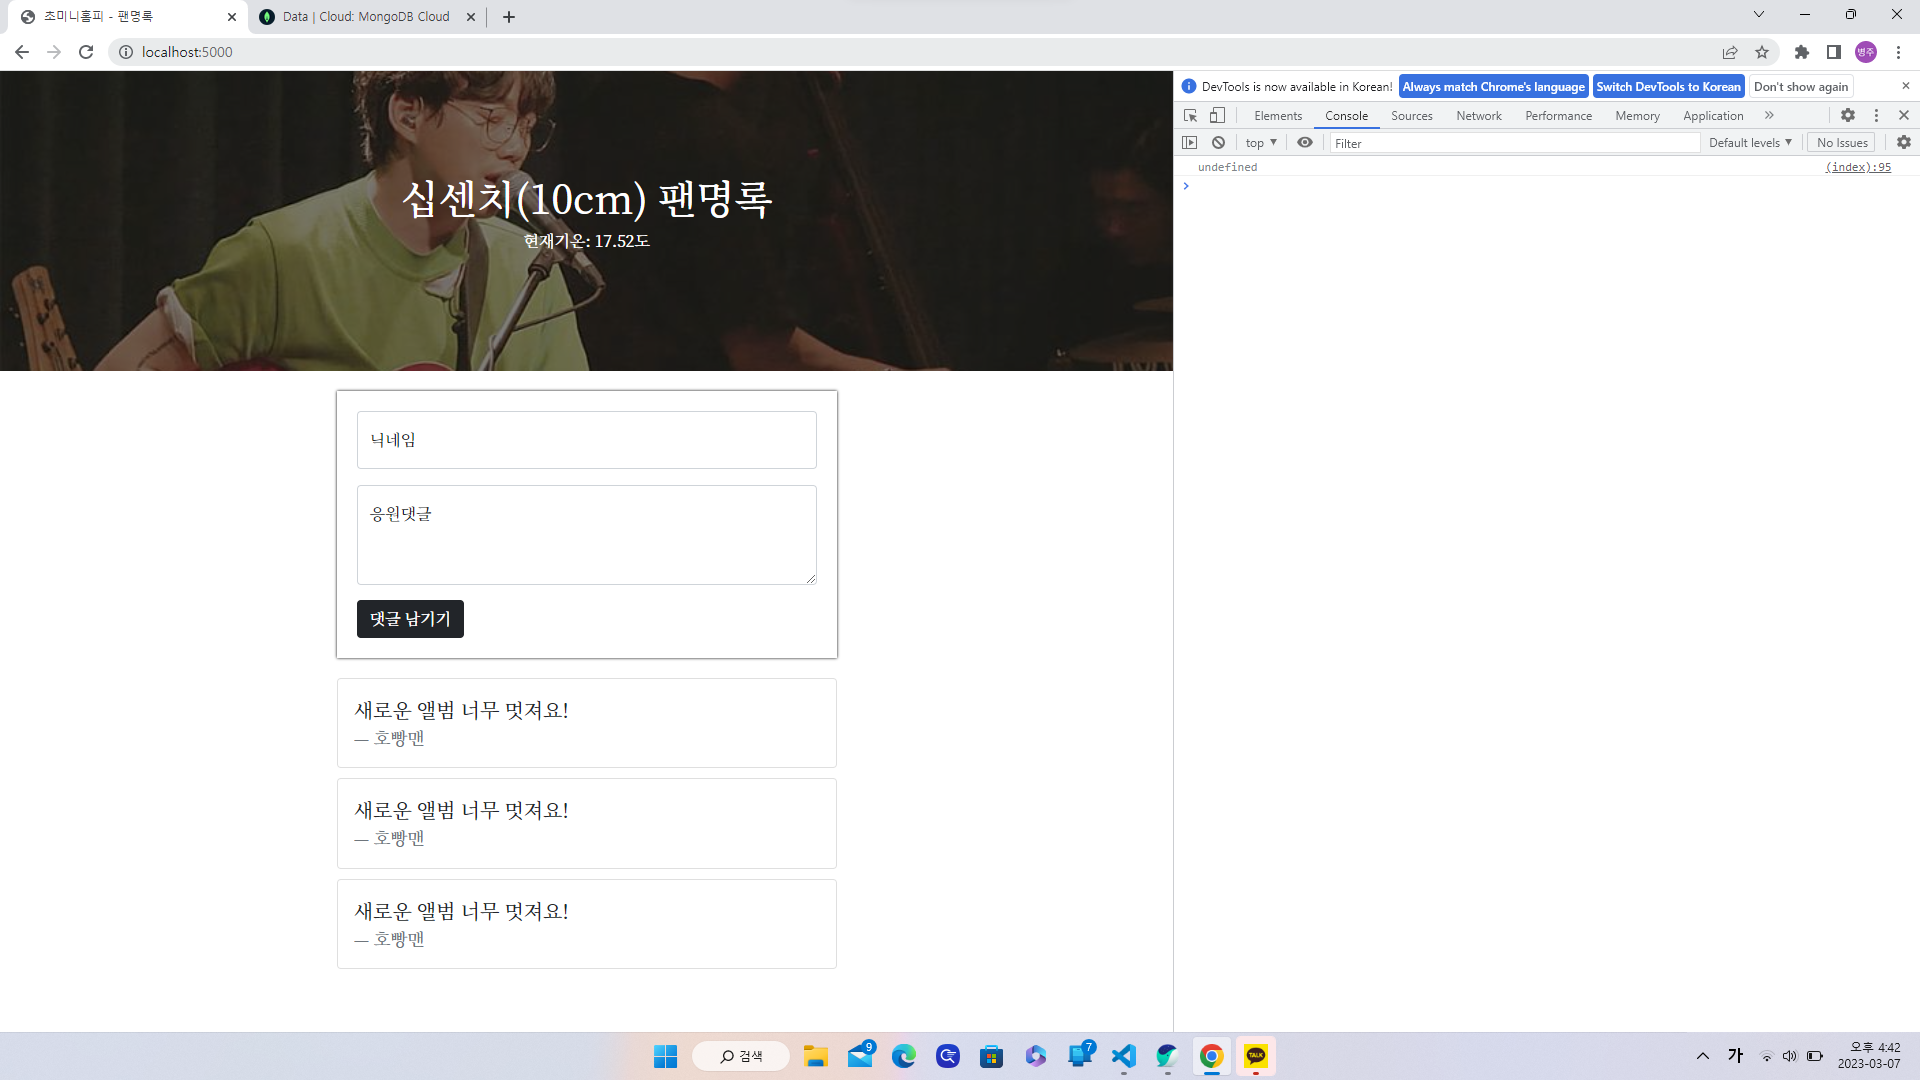
Task: Close the 초미니홈피 - 팬명록 tab
Action: point(232,17)
